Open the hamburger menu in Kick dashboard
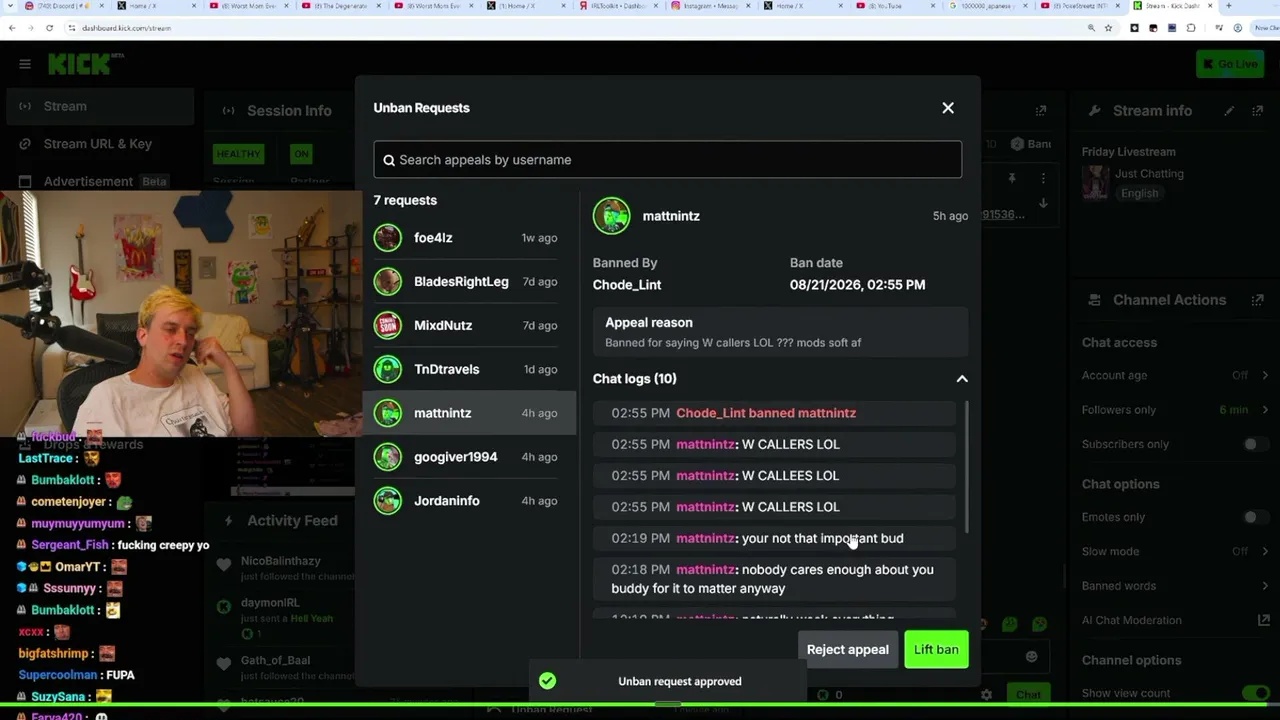This screenshot has width=1280, height=720. pyautogui.click(x=25, y=65)
